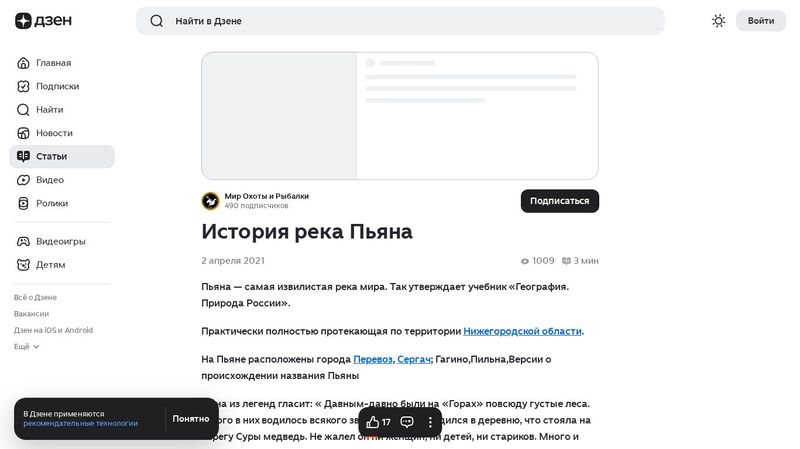Click the Ролики sidebar icon
Screen dimensions: 800x449
[24, 203]
